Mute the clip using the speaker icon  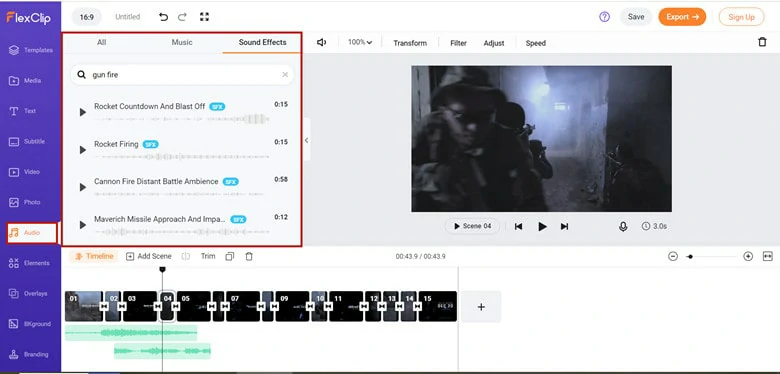(x=321, y=43)
